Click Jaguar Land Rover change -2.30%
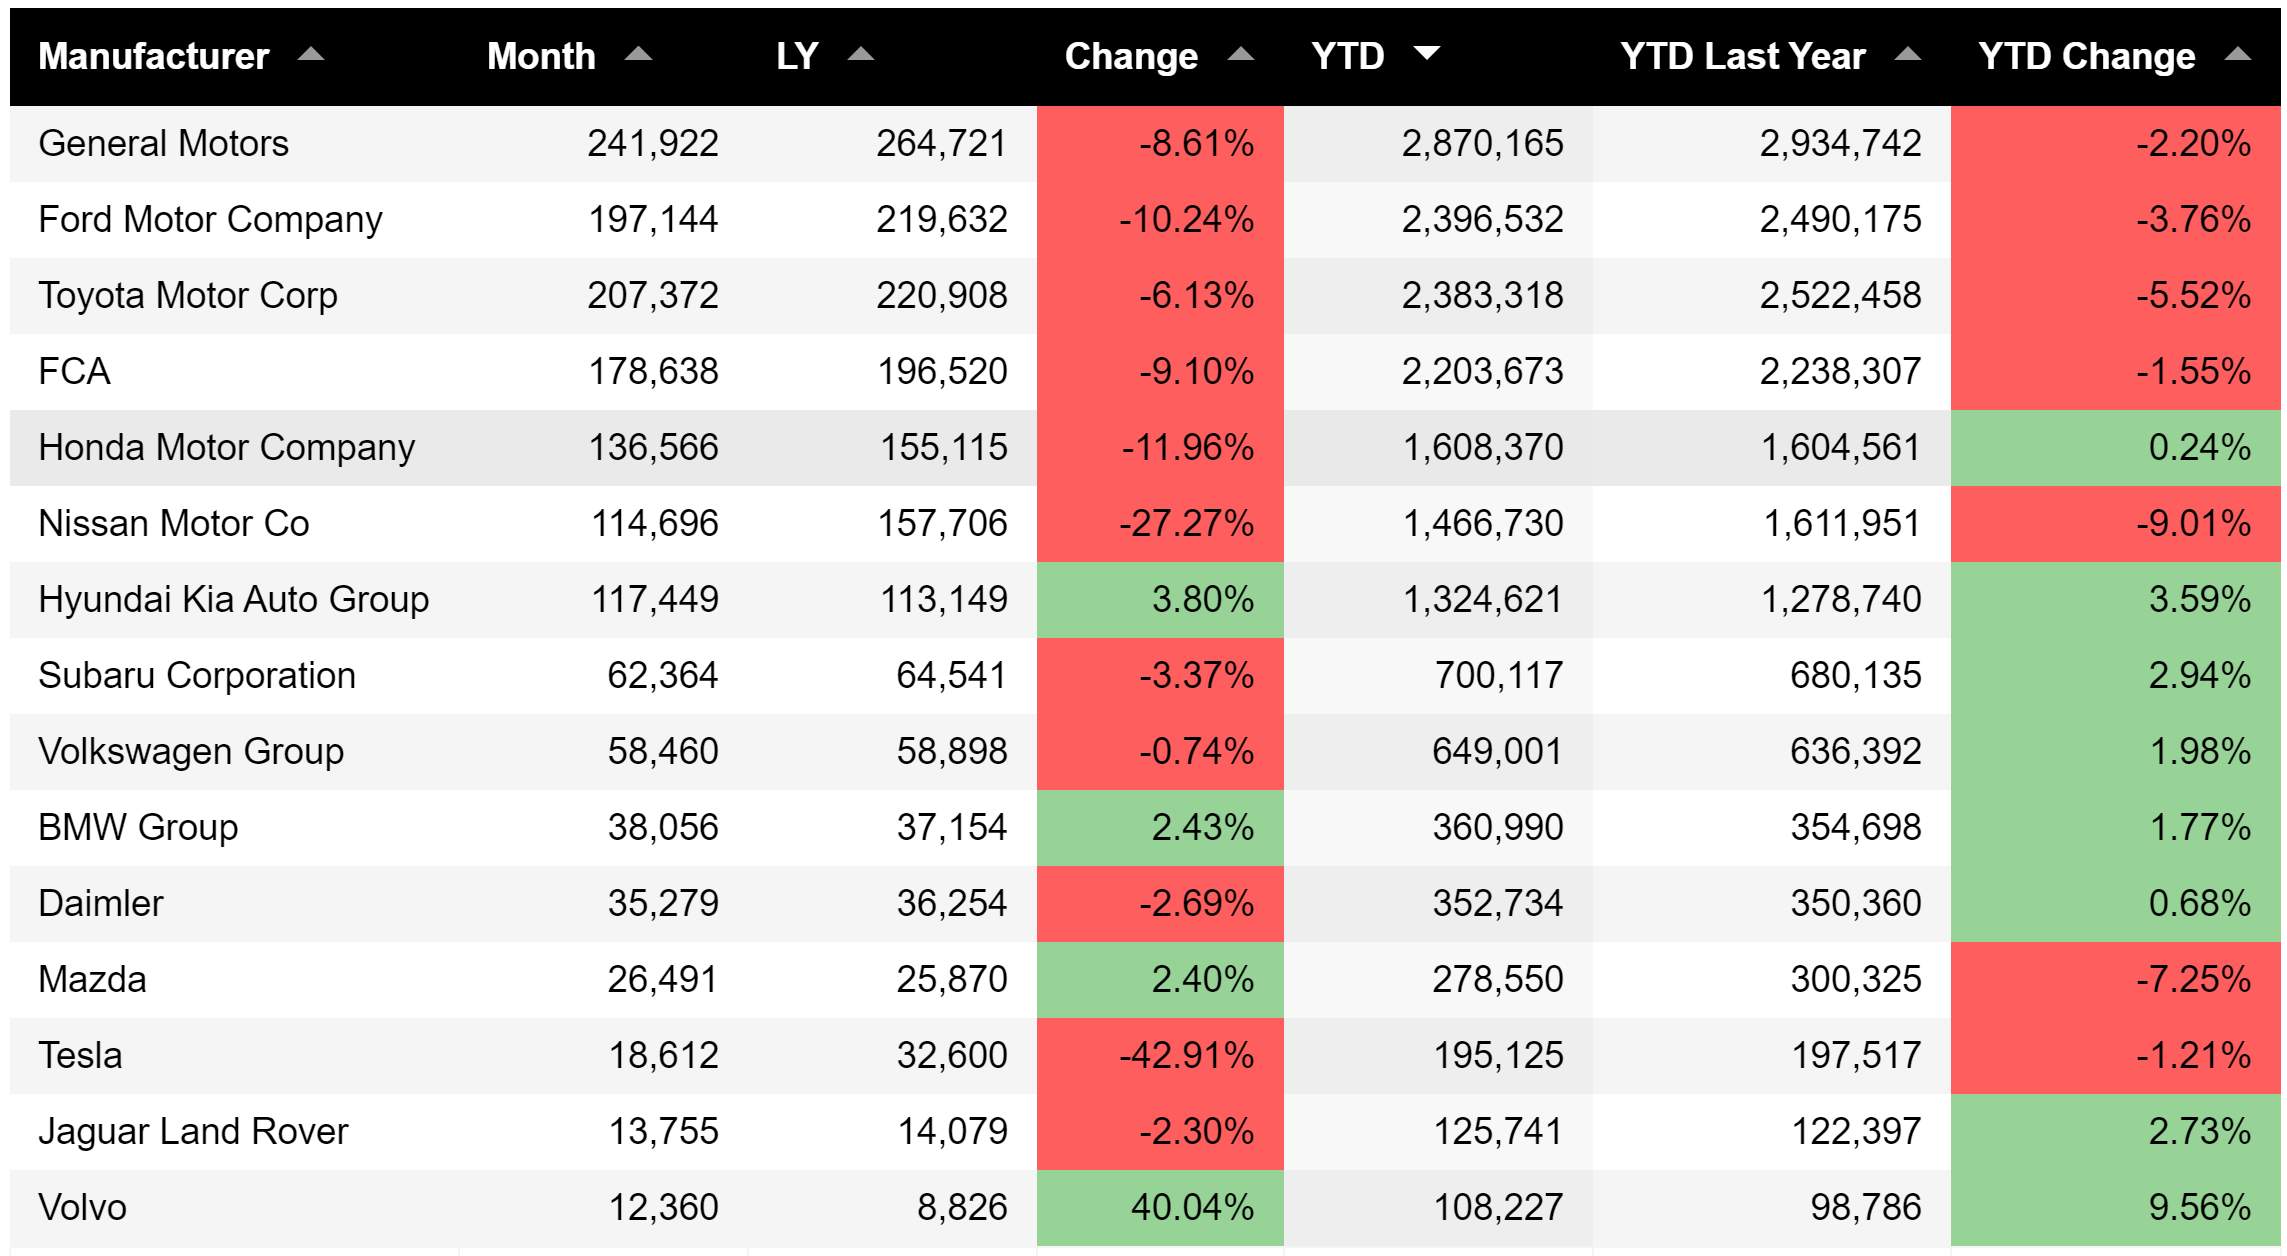The image size is (2287, 1256). pos(1196,1131)
